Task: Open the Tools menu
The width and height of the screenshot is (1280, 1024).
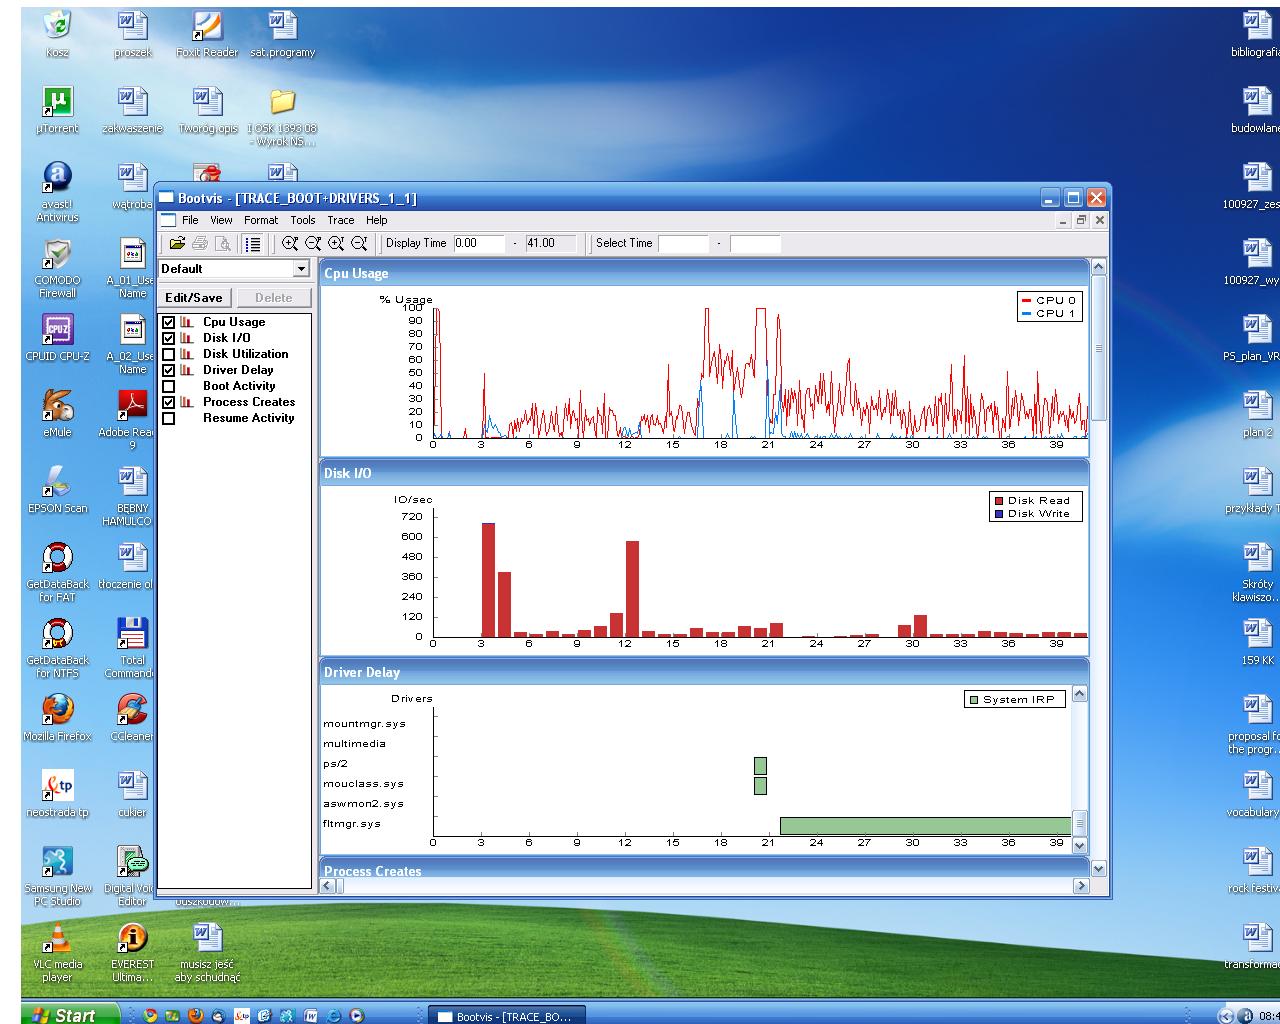Action: [x=303, y=220]
